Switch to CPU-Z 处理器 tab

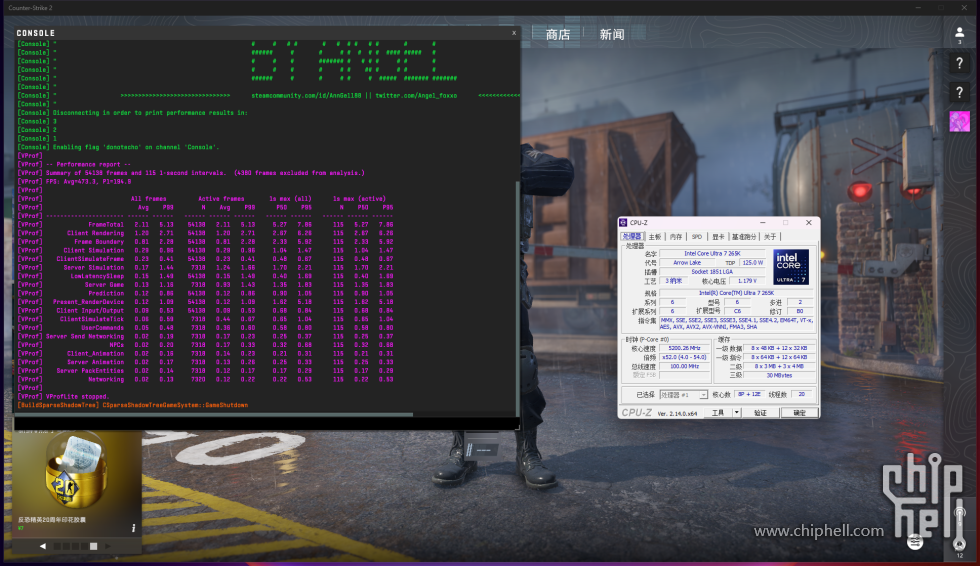[631, 237]
